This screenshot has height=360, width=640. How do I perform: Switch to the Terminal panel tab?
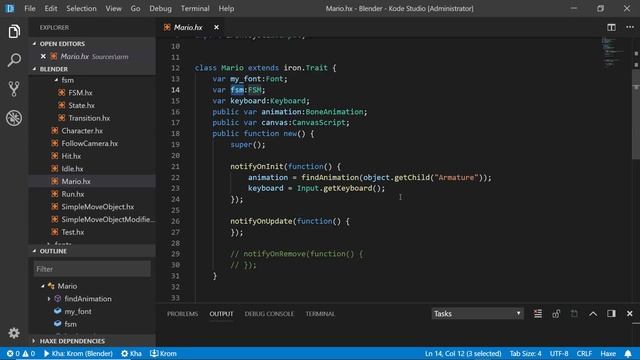tap(320, 314)
